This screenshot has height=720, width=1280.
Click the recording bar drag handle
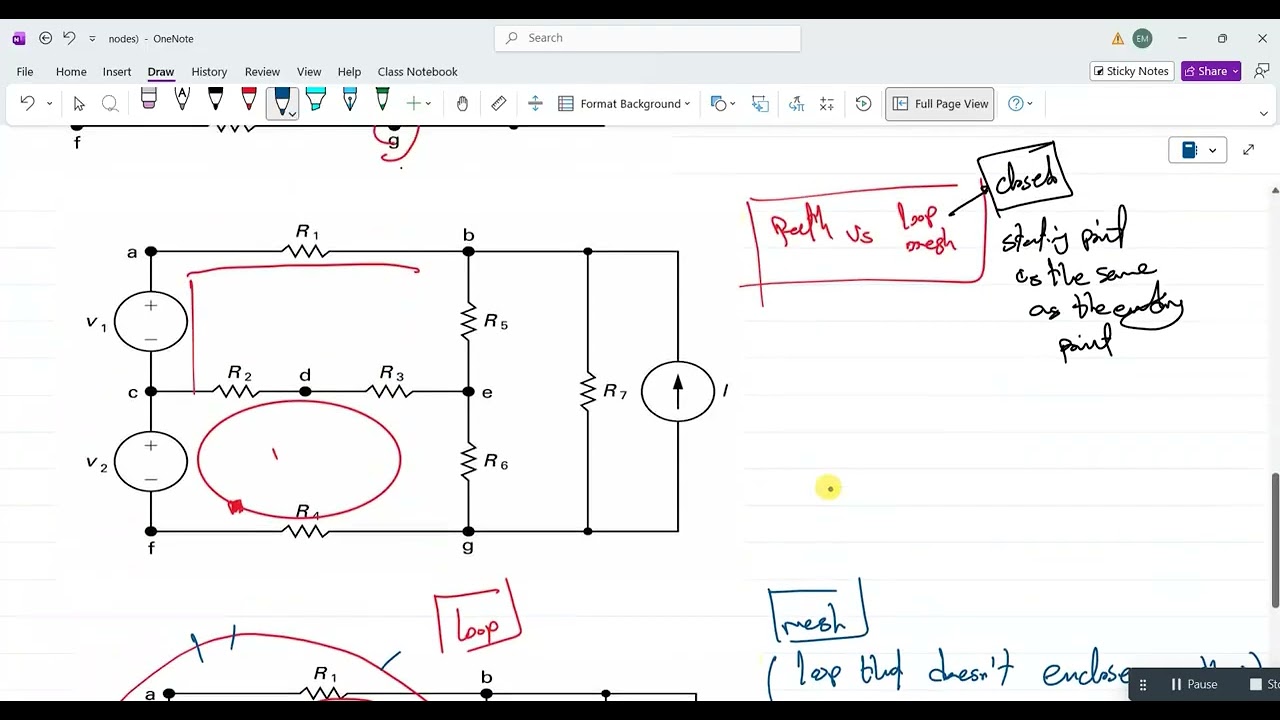[x=1143, y=685]
